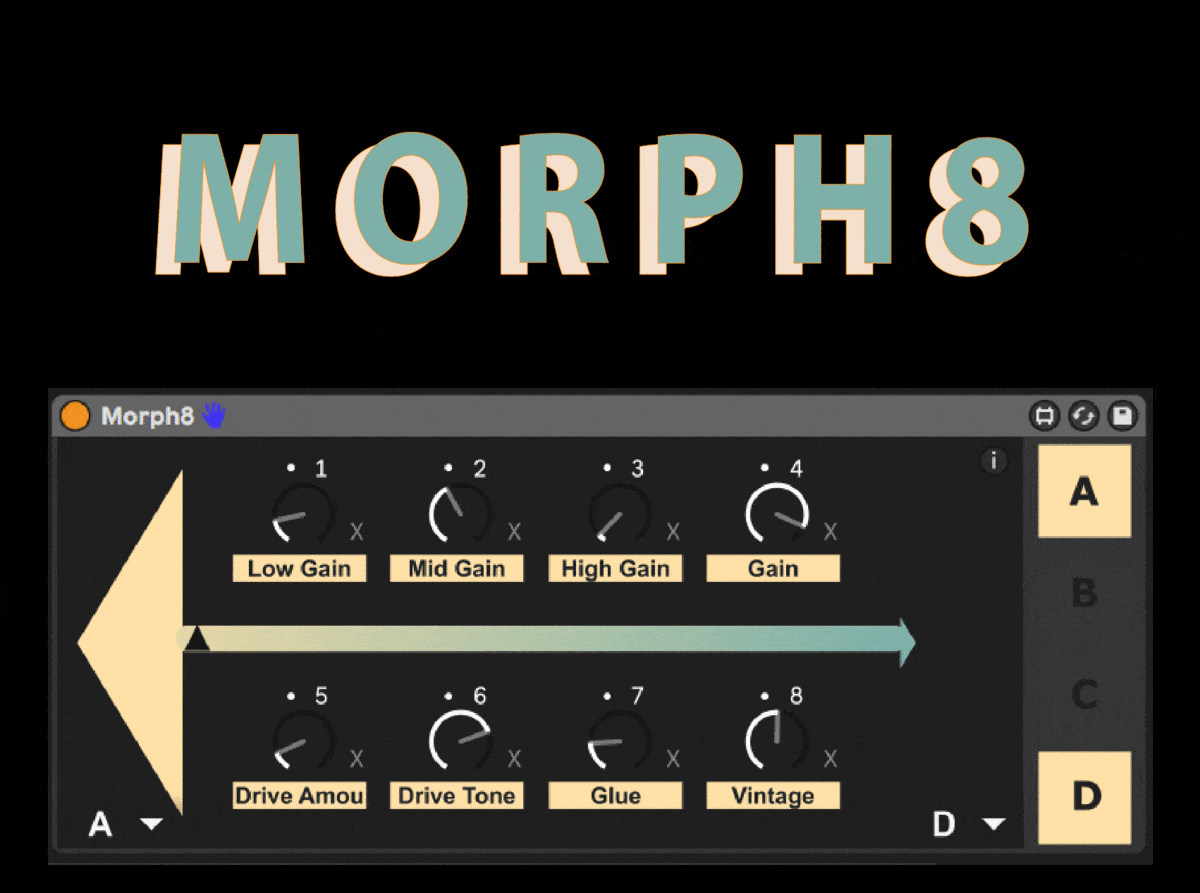Select snapshot D tab on right
Viewport: 1200px width, 893px height.
point(1084,797)
